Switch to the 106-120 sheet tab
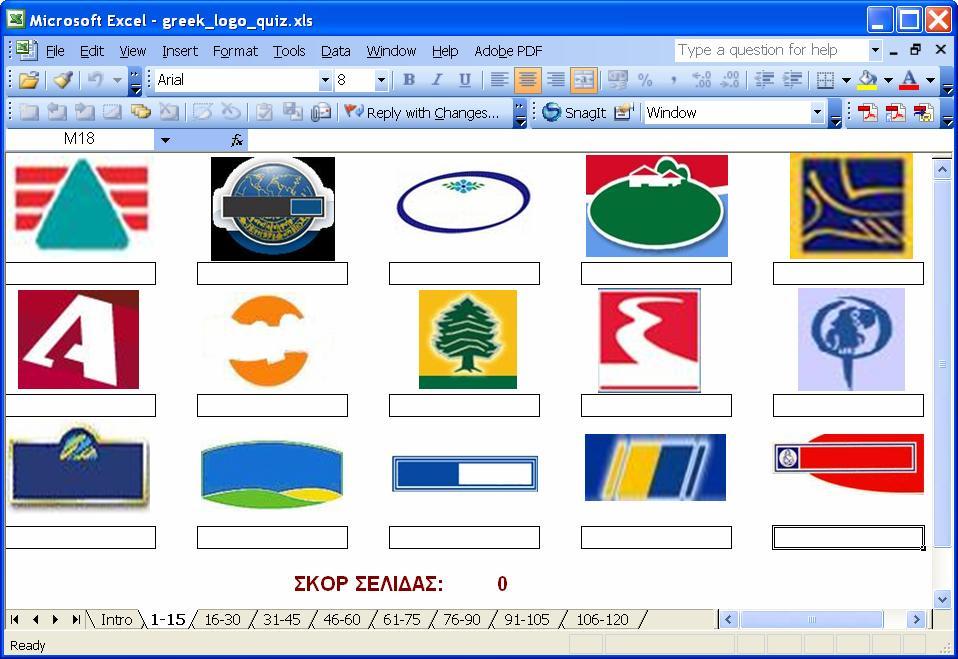The width and height of the screenshot is (958, 659). tap(602, 620)
